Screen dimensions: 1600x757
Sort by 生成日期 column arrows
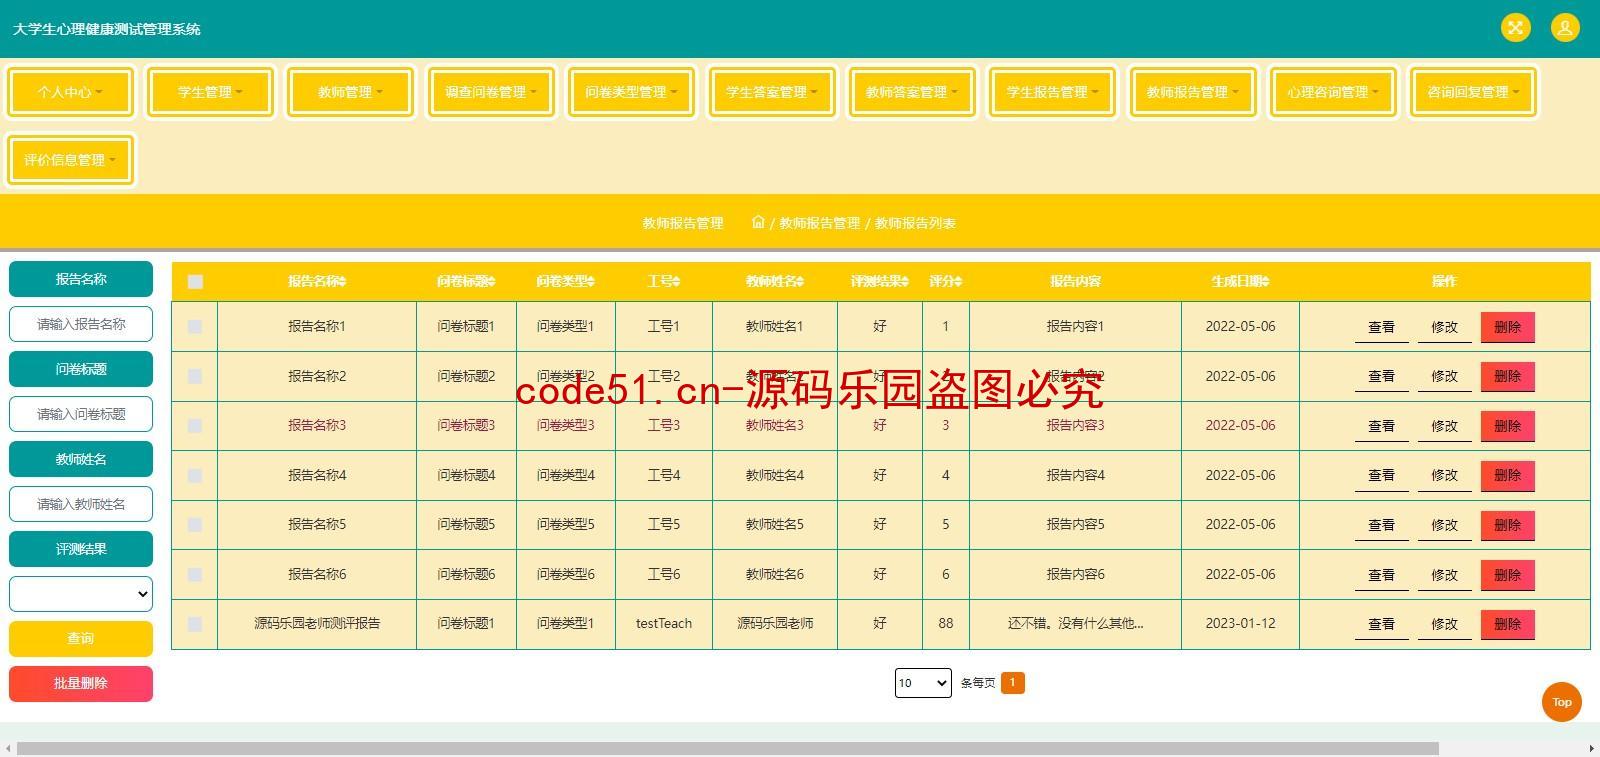point(1265,282)
